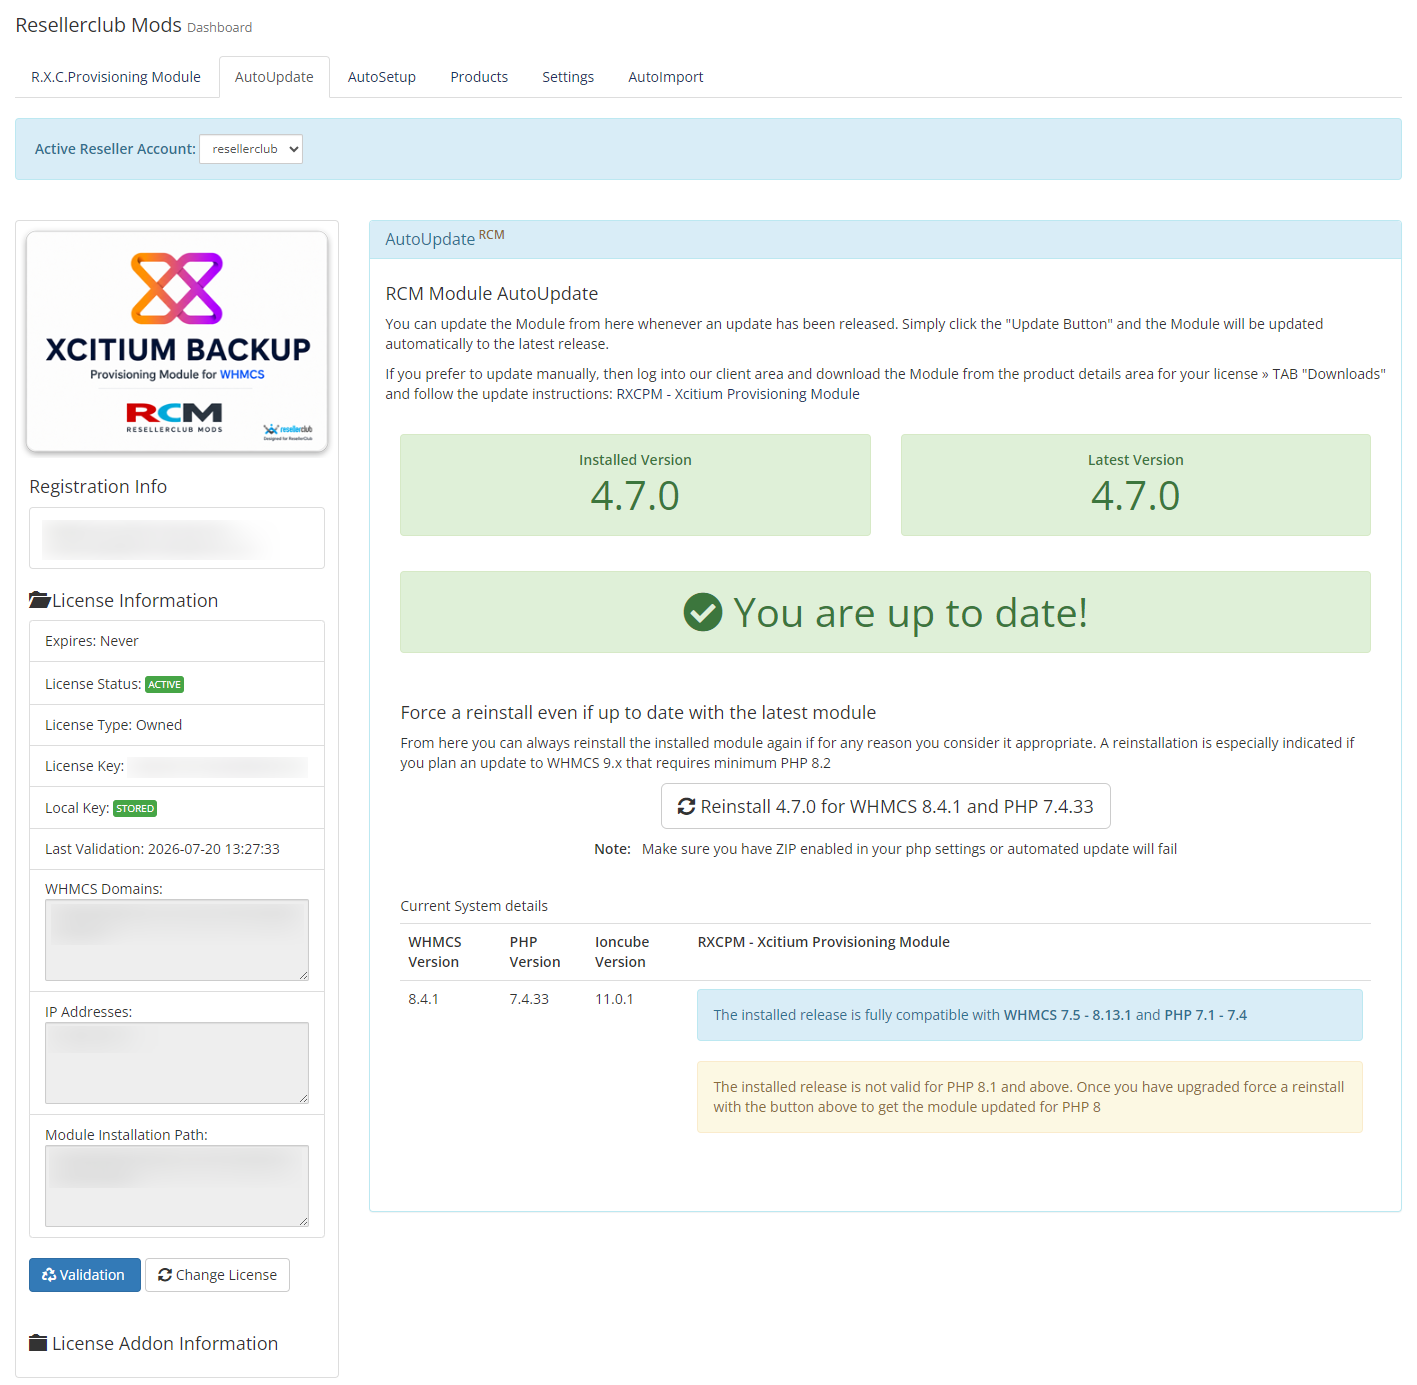Click the Xcitium Backup logo image
Viewport: 1417px width, 1385px height.
pos(177,342)
